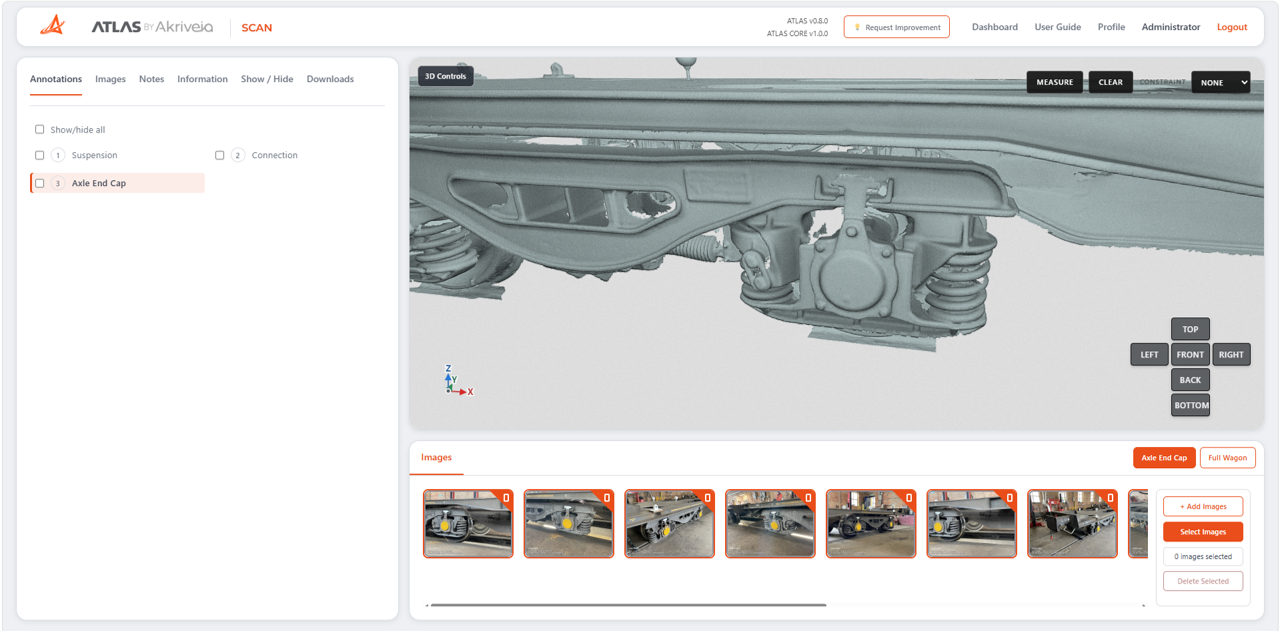1280x631 pixels.
Task: Switch to the Downloads tab
Action: point(330,79)
